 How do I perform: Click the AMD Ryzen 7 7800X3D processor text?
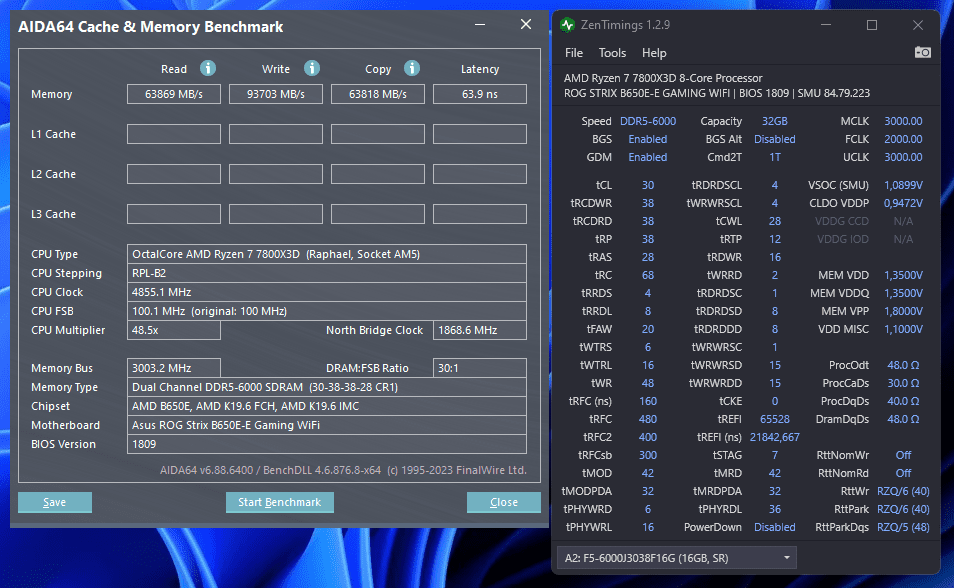coord(663,78)
